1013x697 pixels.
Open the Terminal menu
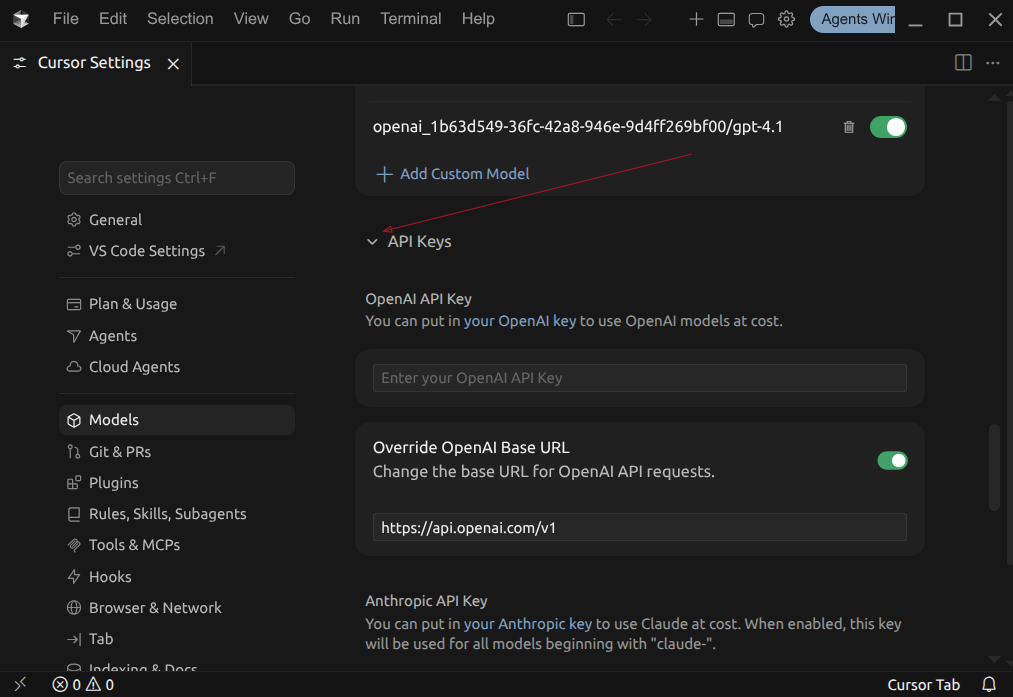click(x=411, y=19)
